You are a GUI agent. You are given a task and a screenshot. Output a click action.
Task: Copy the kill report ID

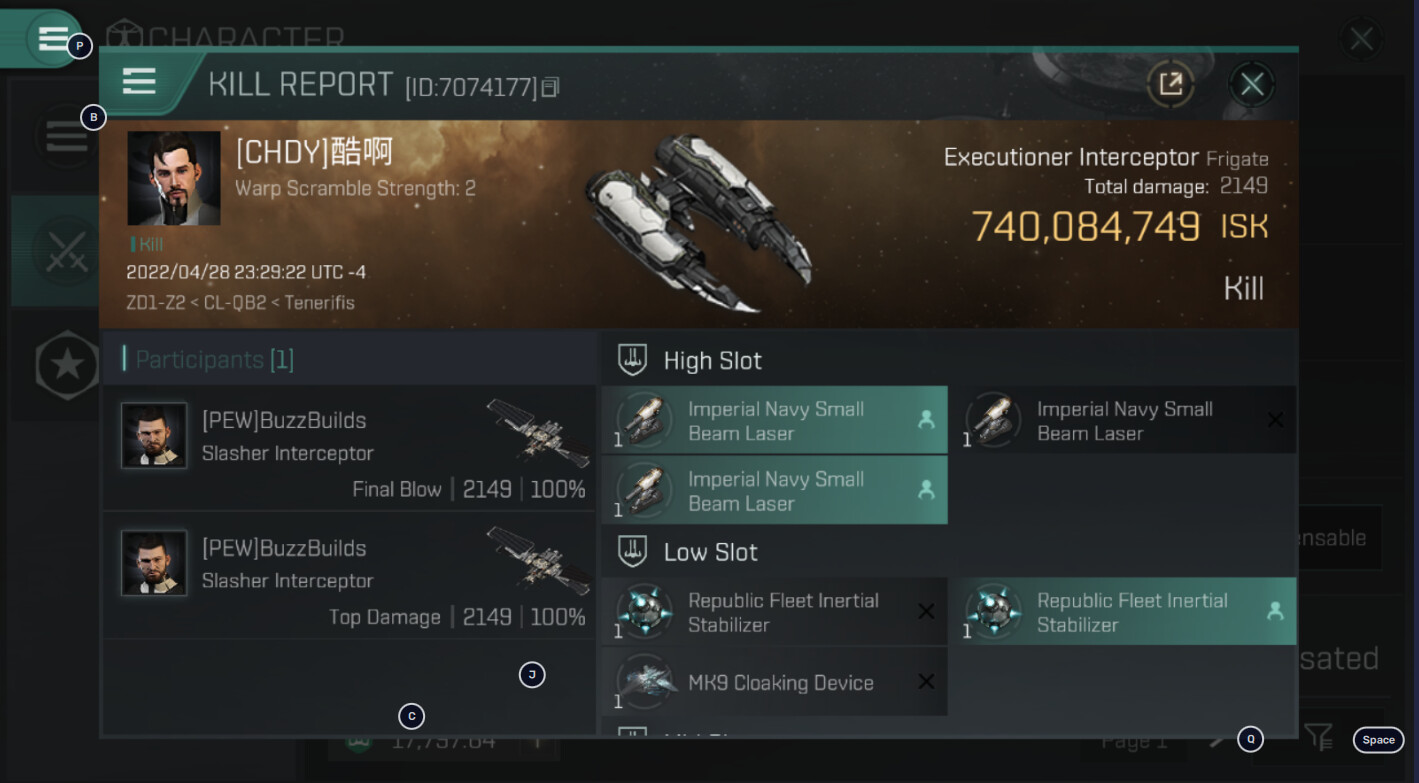(550, 88)
